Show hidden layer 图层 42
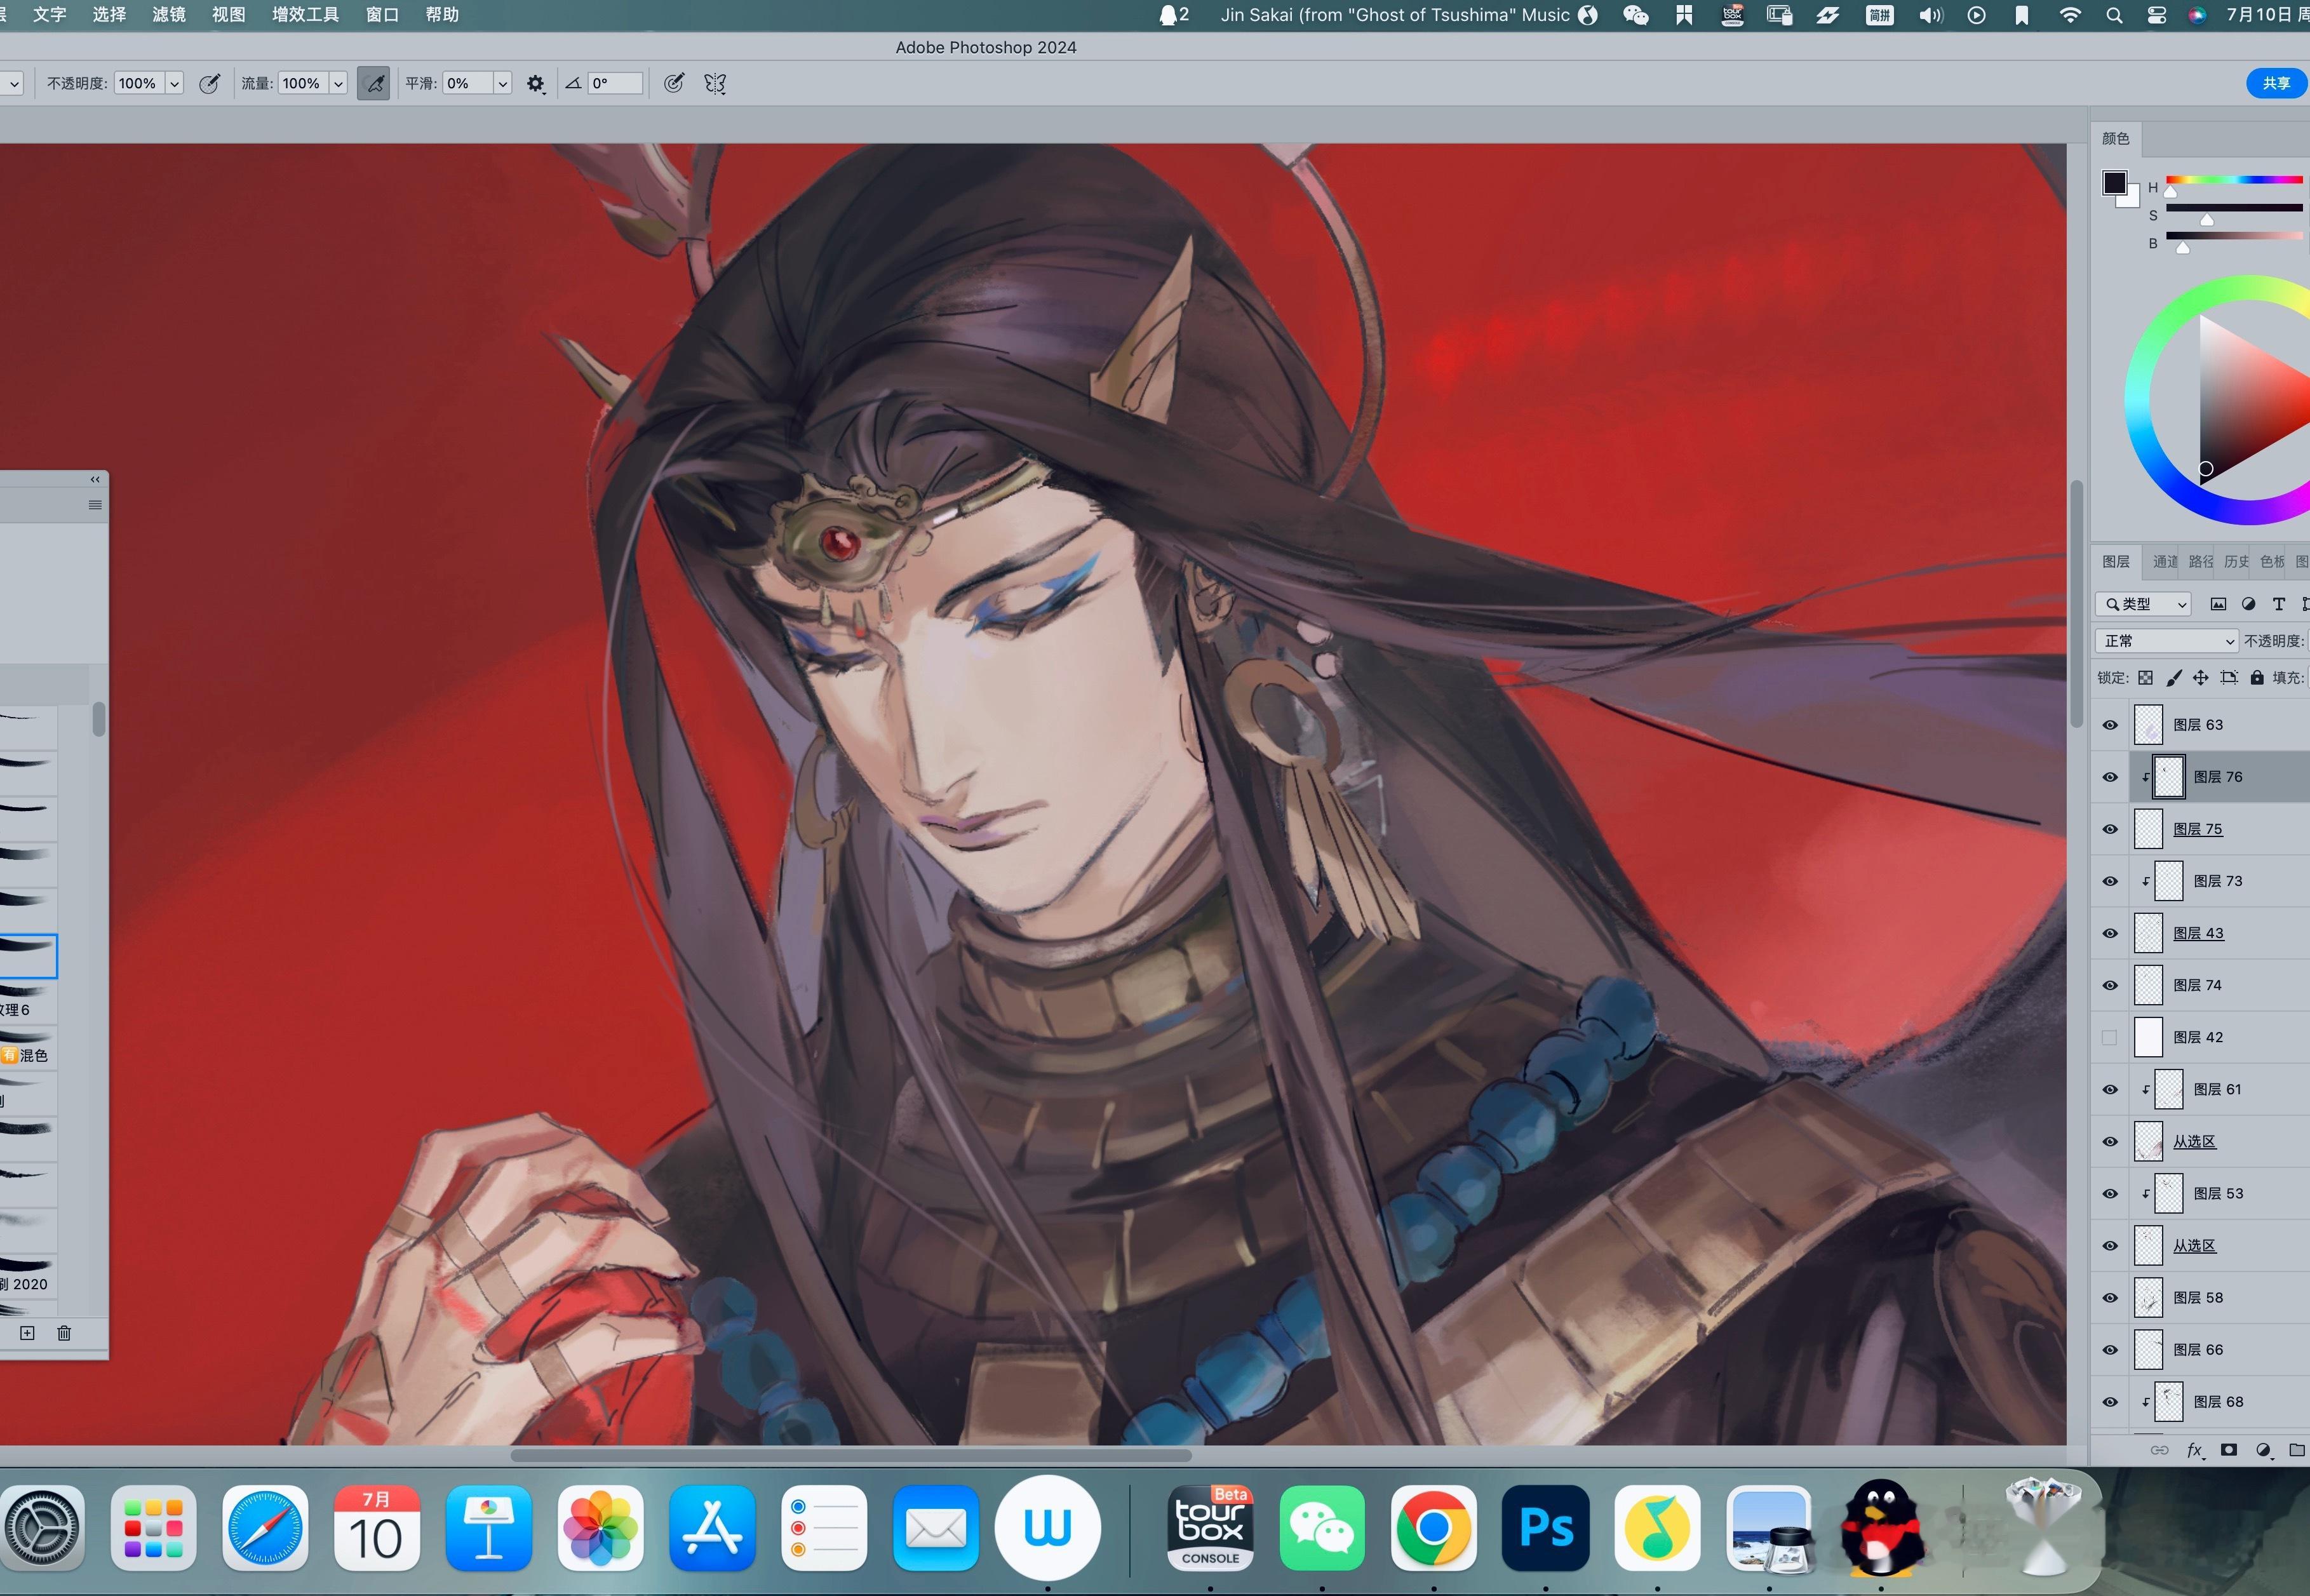Screen dimensions: 2310x1596 click(2110, 1038)
